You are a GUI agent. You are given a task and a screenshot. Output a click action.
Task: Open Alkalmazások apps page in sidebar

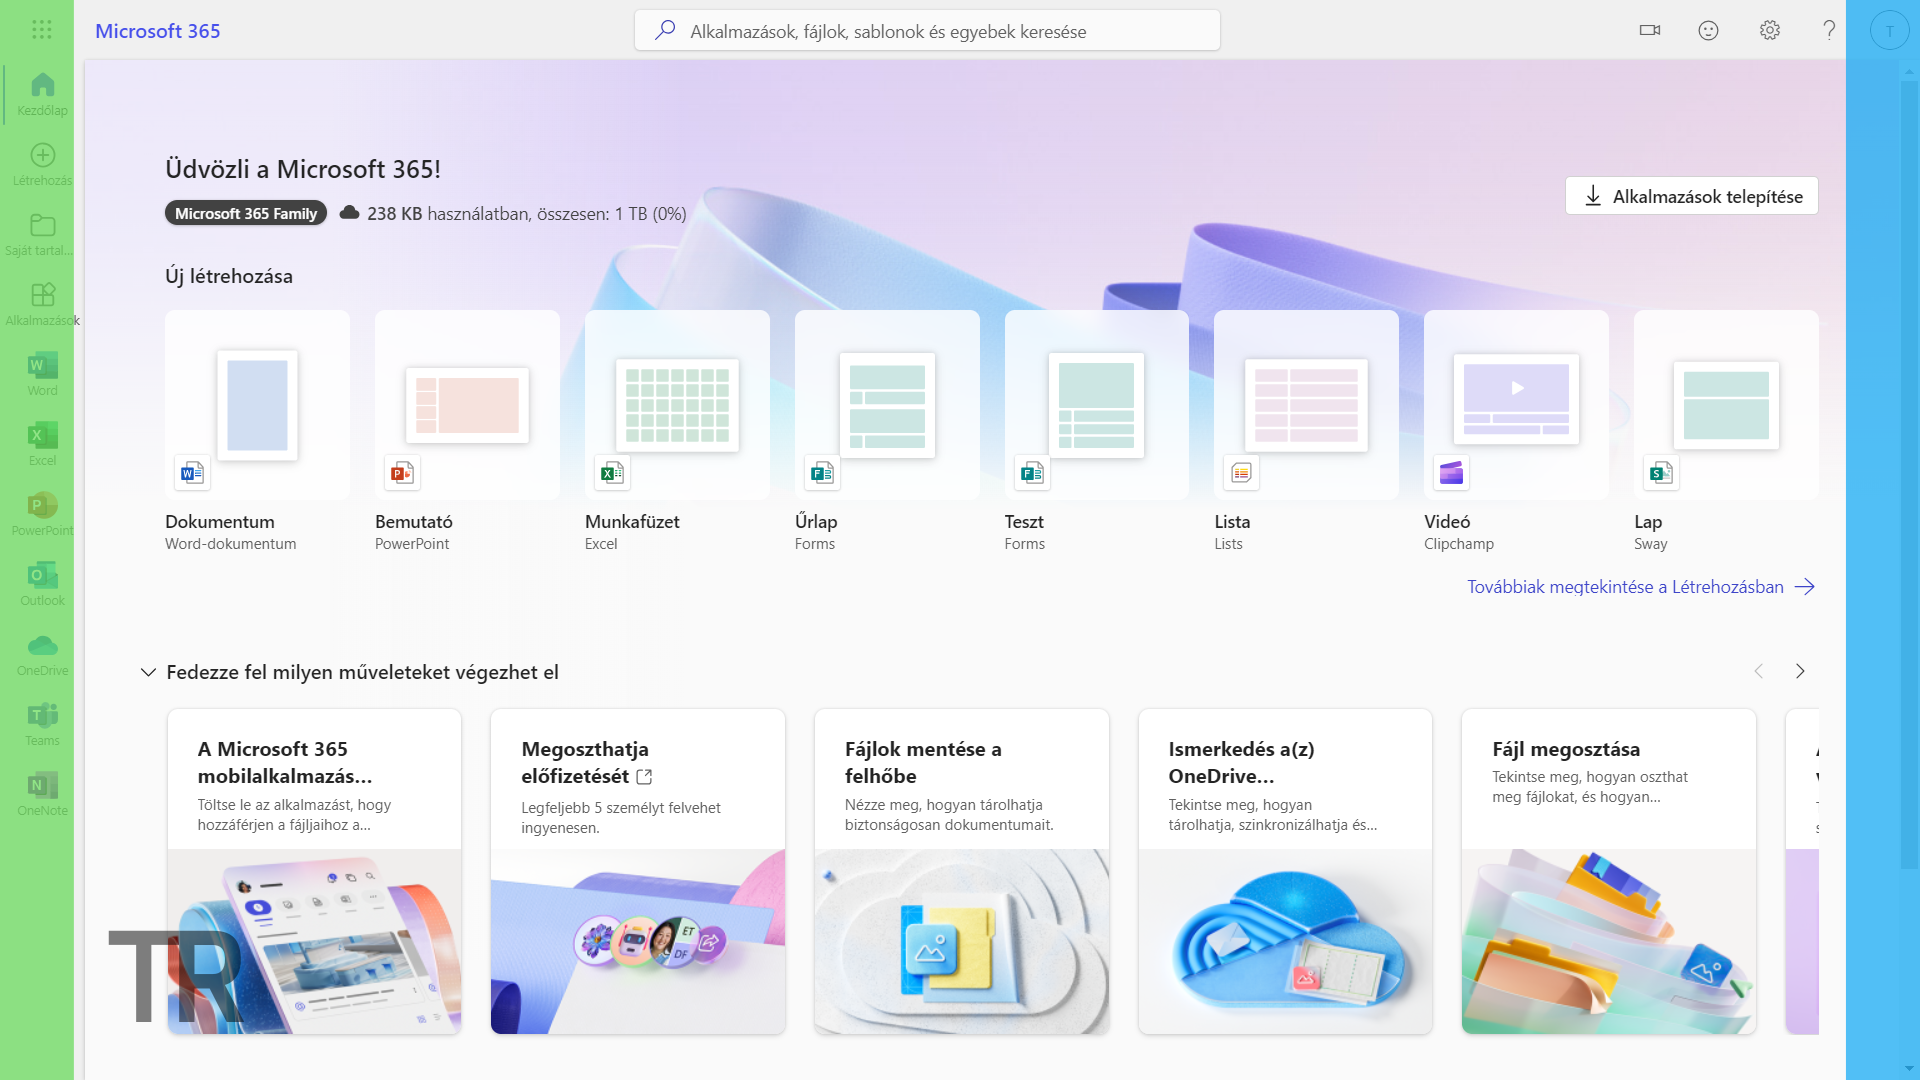[42, 305]
